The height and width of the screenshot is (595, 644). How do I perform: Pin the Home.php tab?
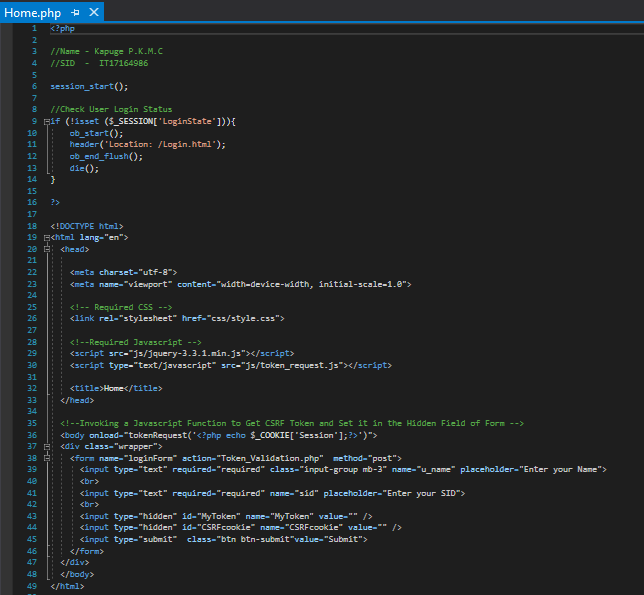[75, 13]
